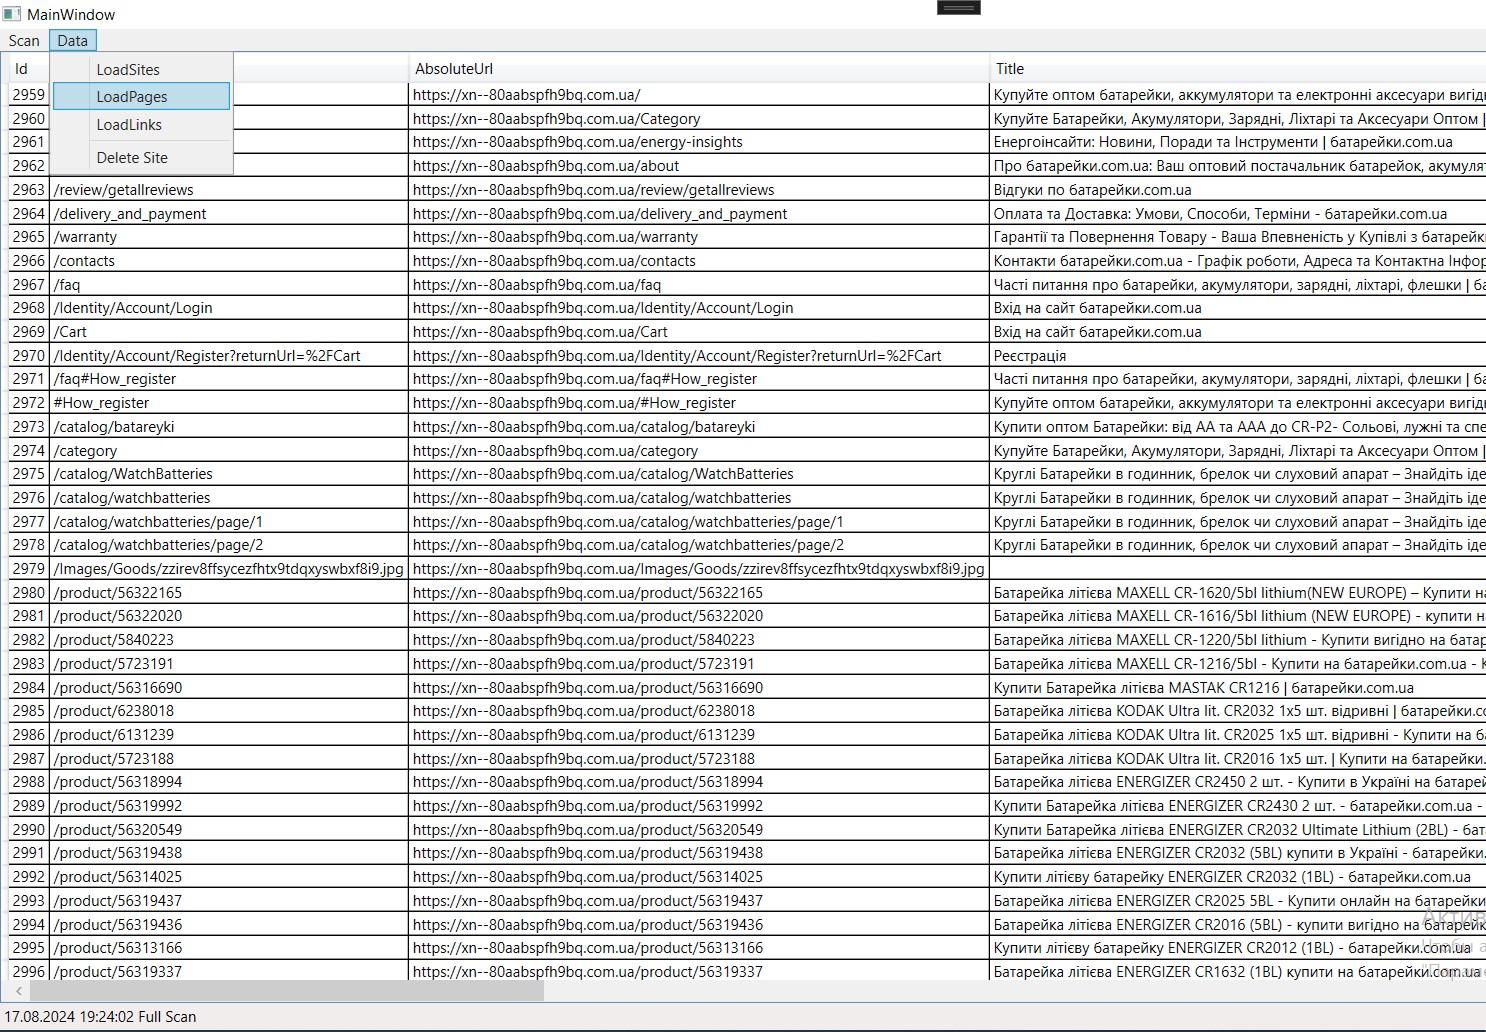Select the '/faq' relative URL cell
This screenshot has height=1032, width=1486.
pyautogui.click(x=229, y=285)
